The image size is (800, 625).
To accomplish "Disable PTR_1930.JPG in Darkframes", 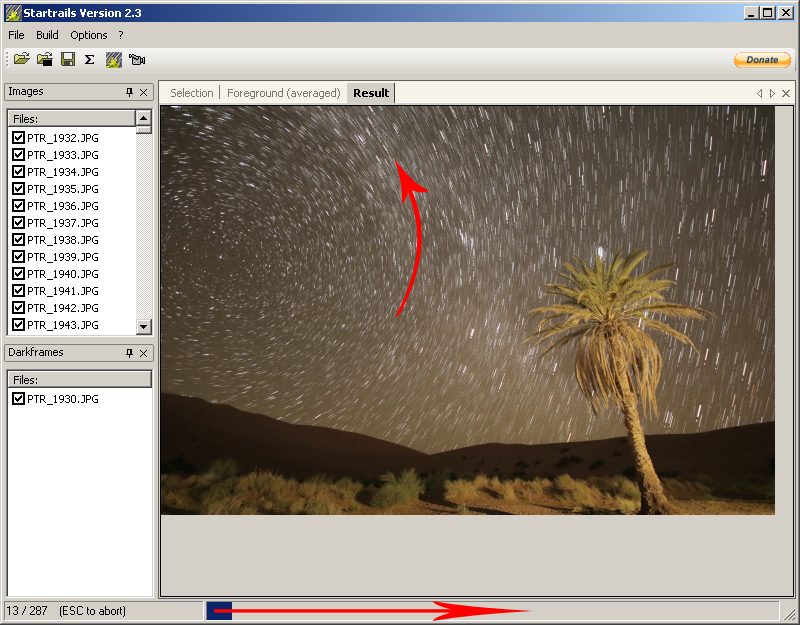I will (x=18, y=399).
